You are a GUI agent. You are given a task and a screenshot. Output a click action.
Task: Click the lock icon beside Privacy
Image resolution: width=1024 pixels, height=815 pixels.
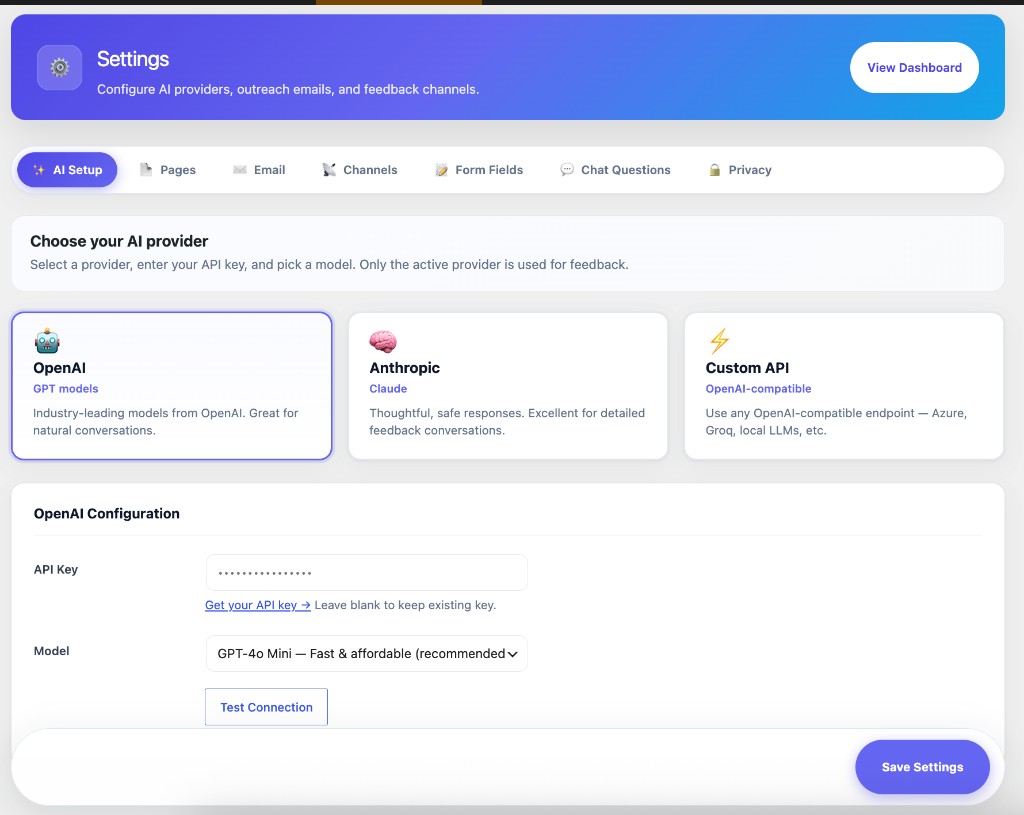[x=714, y=170]
